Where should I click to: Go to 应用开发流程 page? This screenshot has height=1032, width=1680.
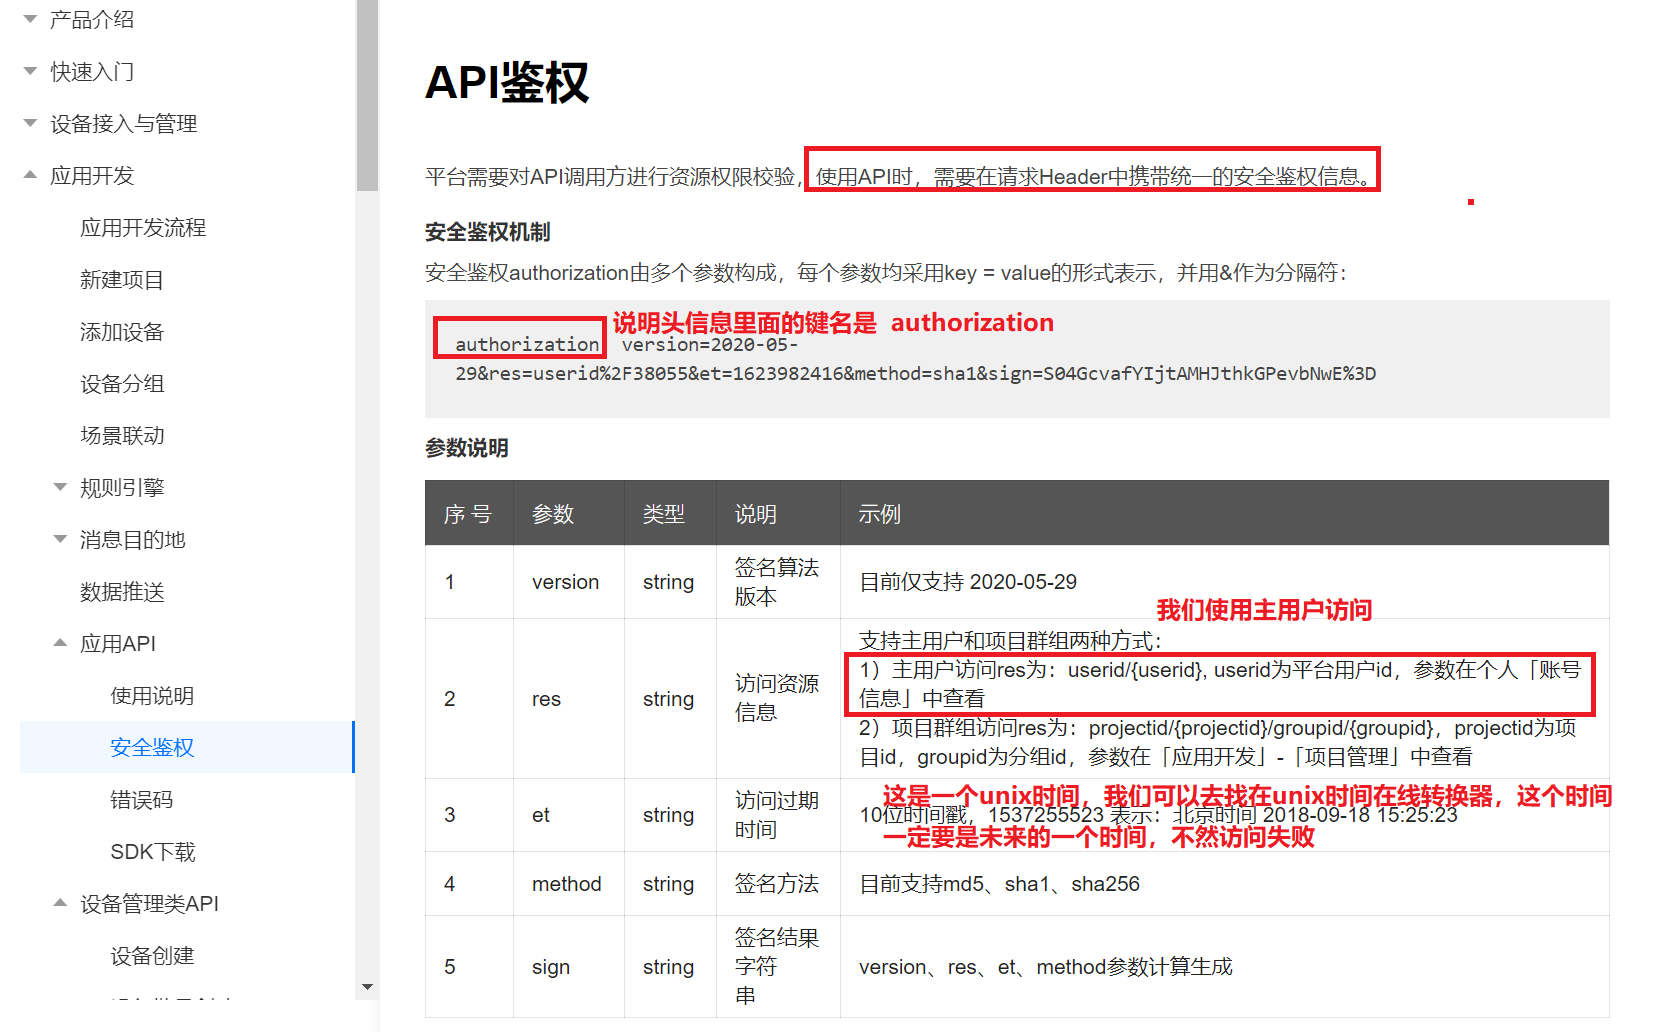[x=143, y=228]
